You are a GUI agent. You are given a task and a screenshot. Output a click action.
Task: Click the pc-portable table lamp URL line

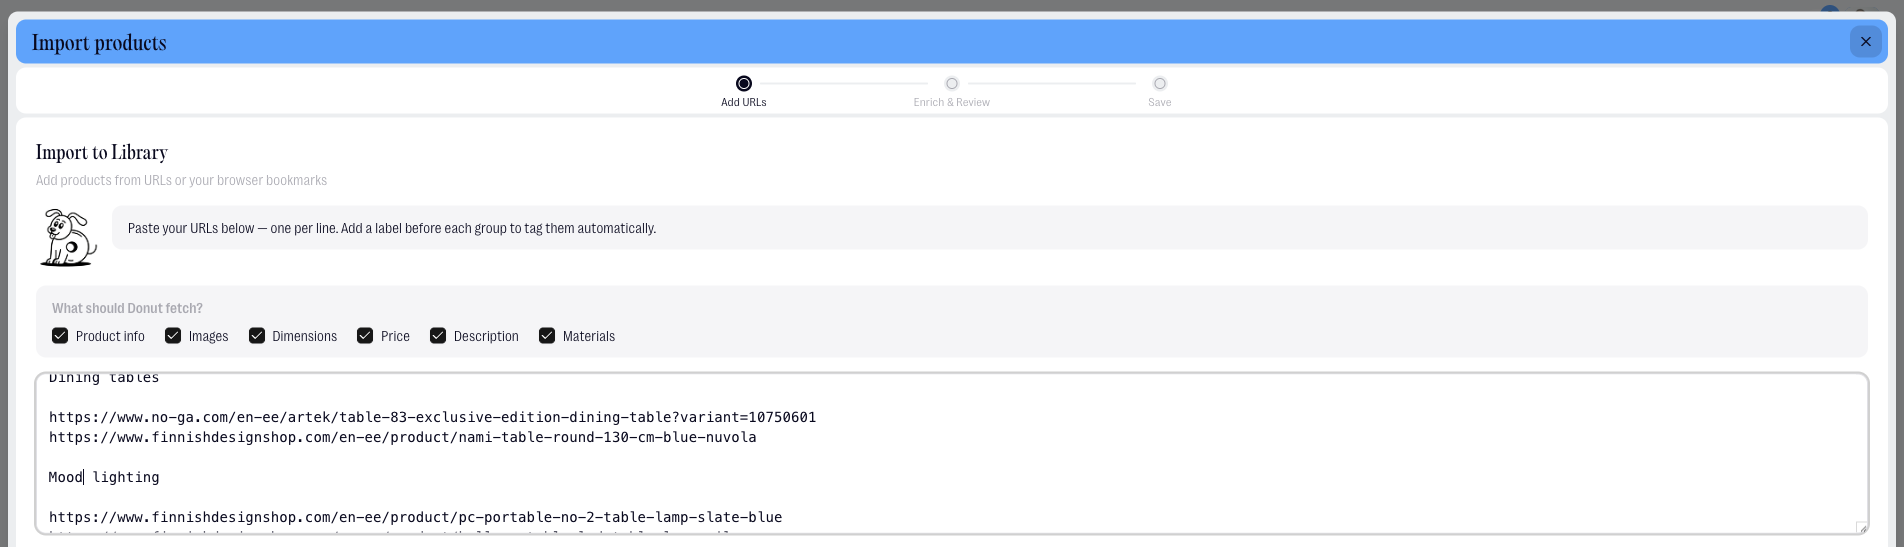coord(416,517)
